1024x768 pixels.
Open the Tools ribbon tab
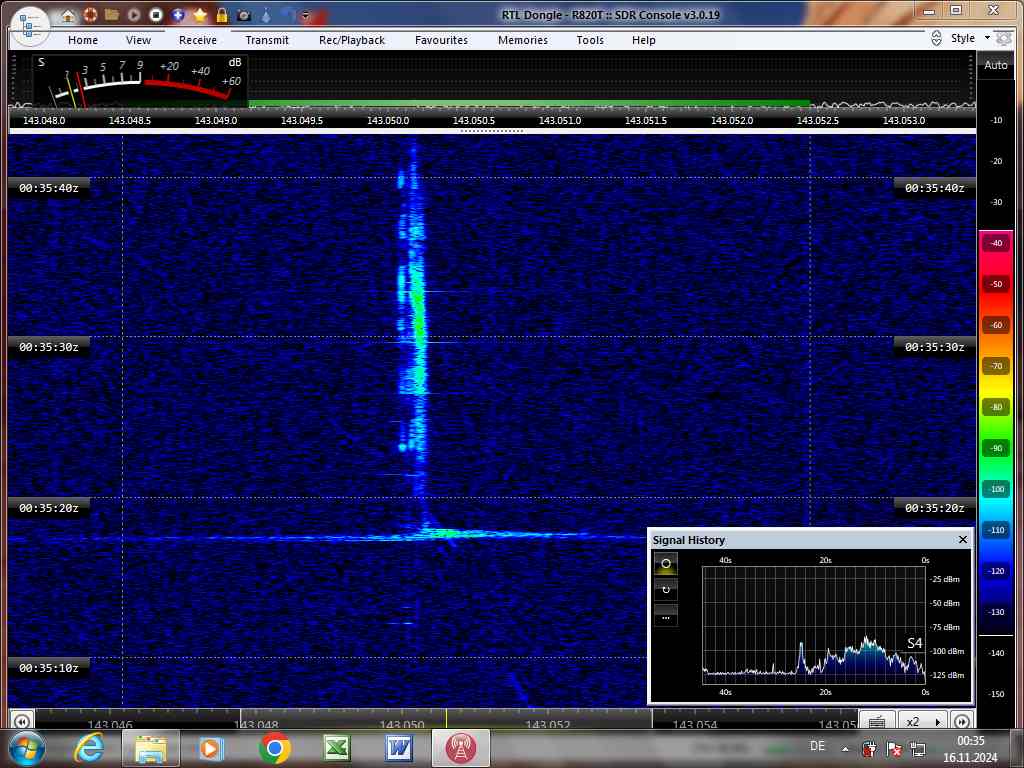(x=590, y=40)
